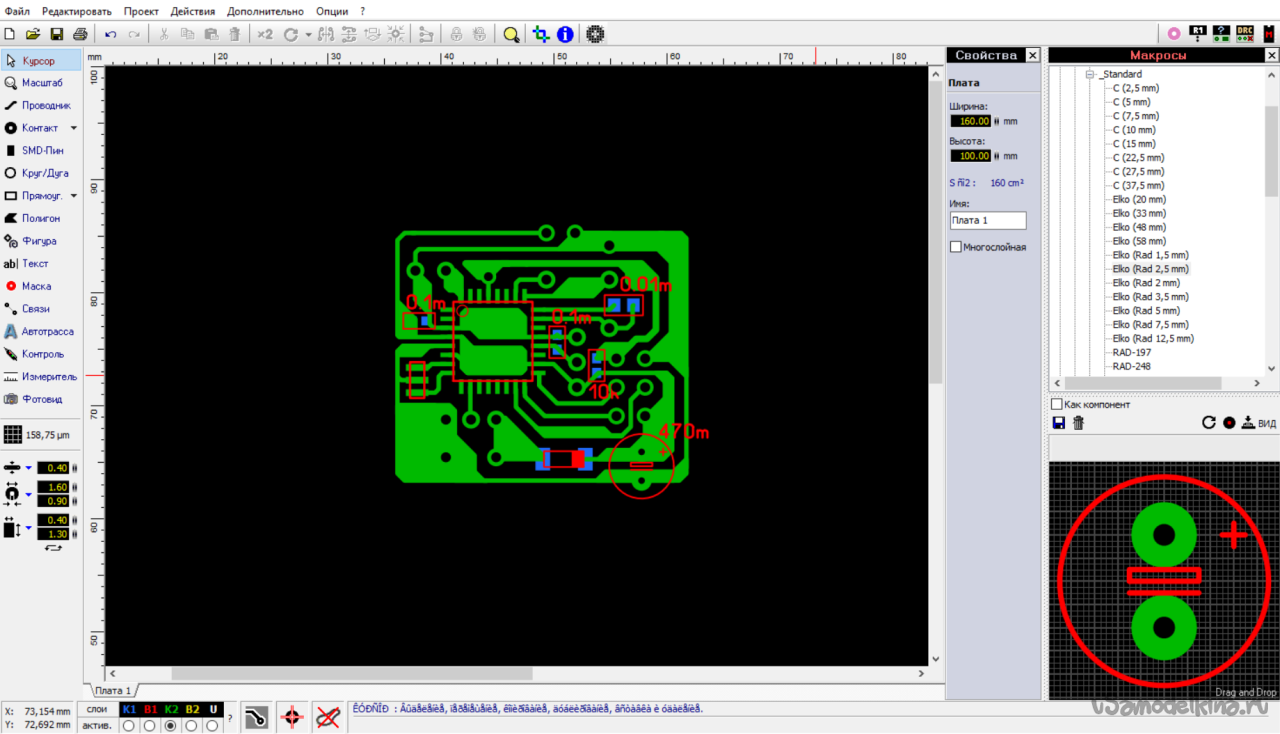Click the ВИД button in macros panel
Screen dimensions: 1280x734
[x=1259, y=423]
